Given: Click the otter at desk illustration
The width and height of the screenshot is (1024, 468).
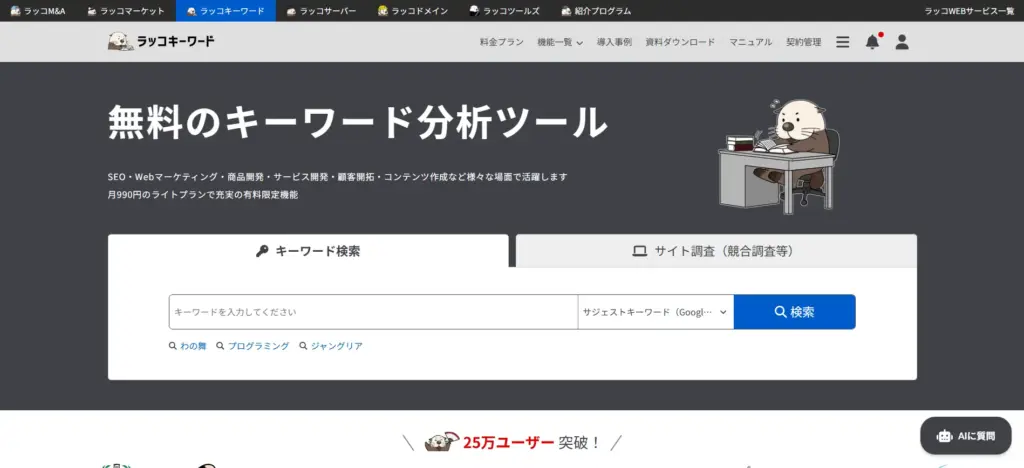Looking at the screenshot, I should [778, 156].
